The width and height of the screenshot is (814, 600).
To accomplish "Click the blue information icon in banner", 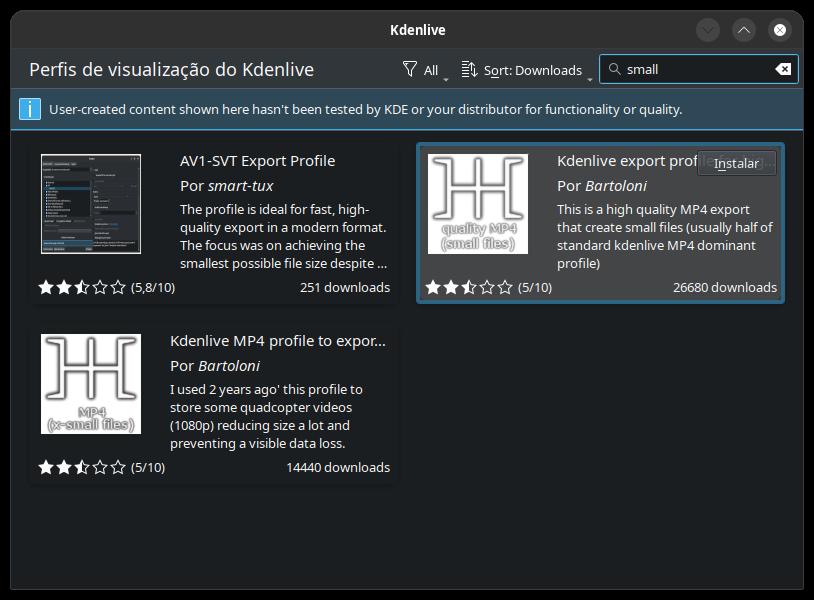I will pyautogui.click(x=30, y=110).
